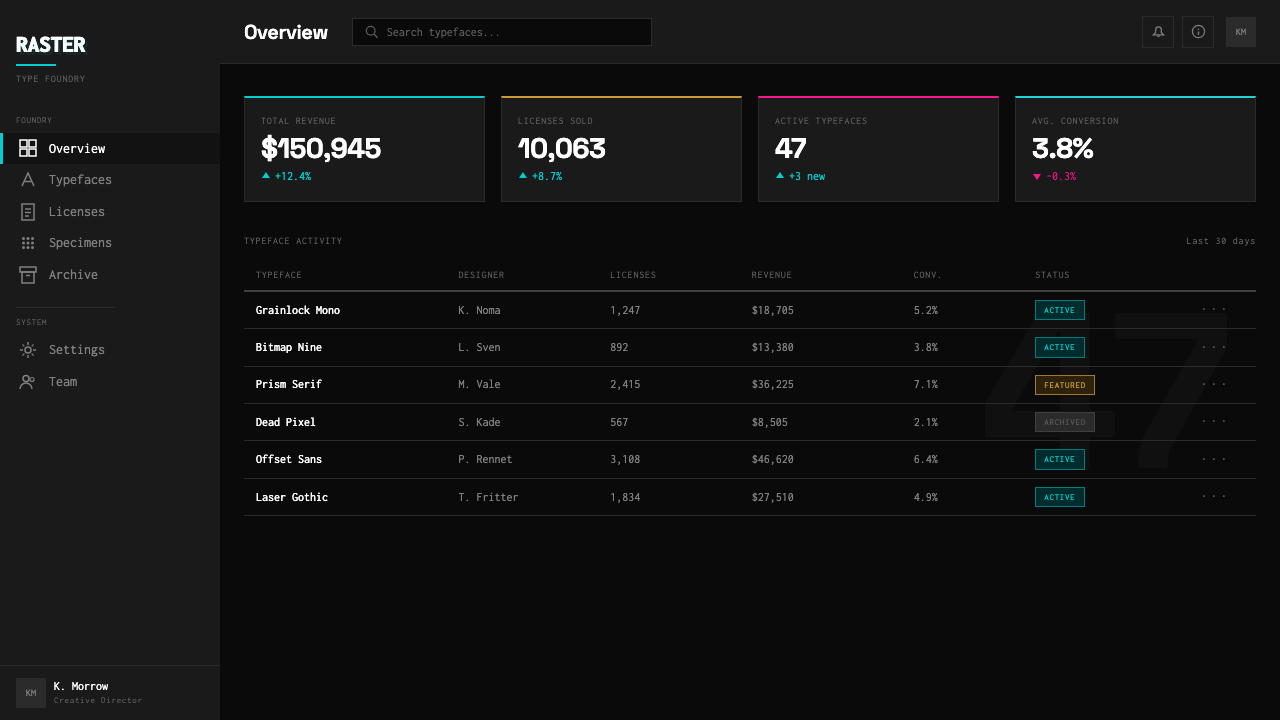Open row options for Dead Pixel
1280x720 pixels.
click(1214, 422)
